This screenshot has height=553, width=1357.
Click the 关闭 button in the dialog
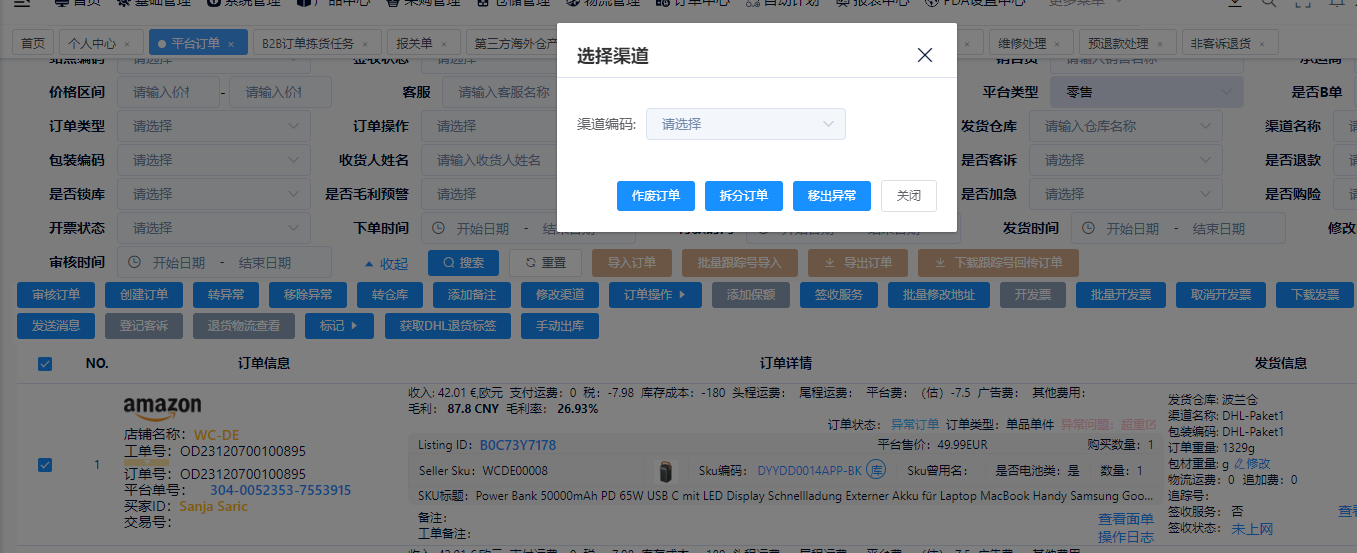click(909, 196)
